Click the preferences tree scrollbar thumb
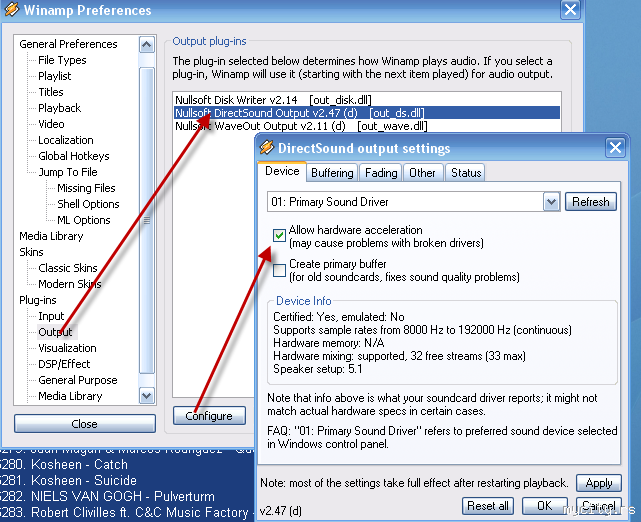Image resolution: width=641 pixels, height=522 pixels. click(147, 220)
